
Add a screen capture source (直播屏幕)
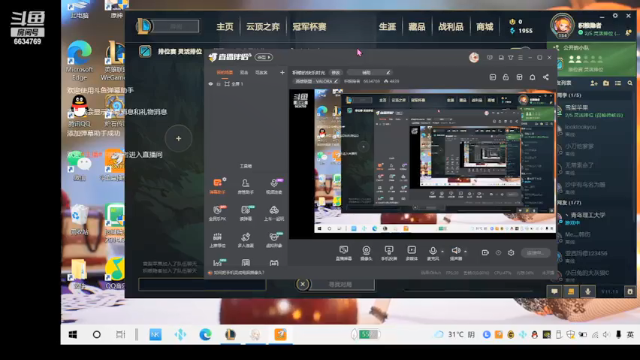pyautogui.click(x=344, y=253)
